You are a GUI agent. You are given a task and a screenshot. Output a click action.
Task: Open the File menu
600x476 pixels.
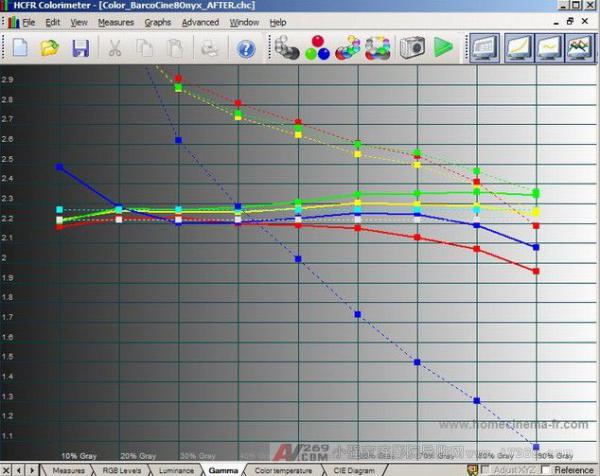click(28, 22)
